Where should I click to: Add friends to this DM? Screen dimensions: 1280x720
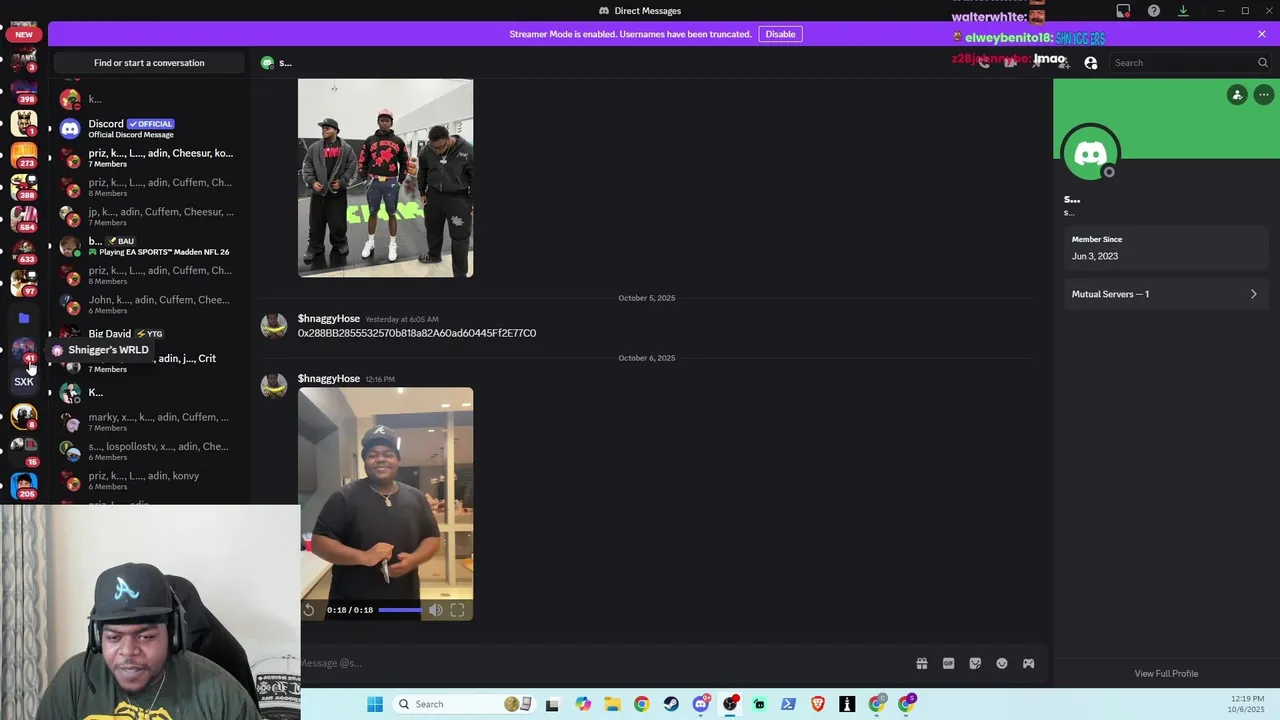[1064, 63]
